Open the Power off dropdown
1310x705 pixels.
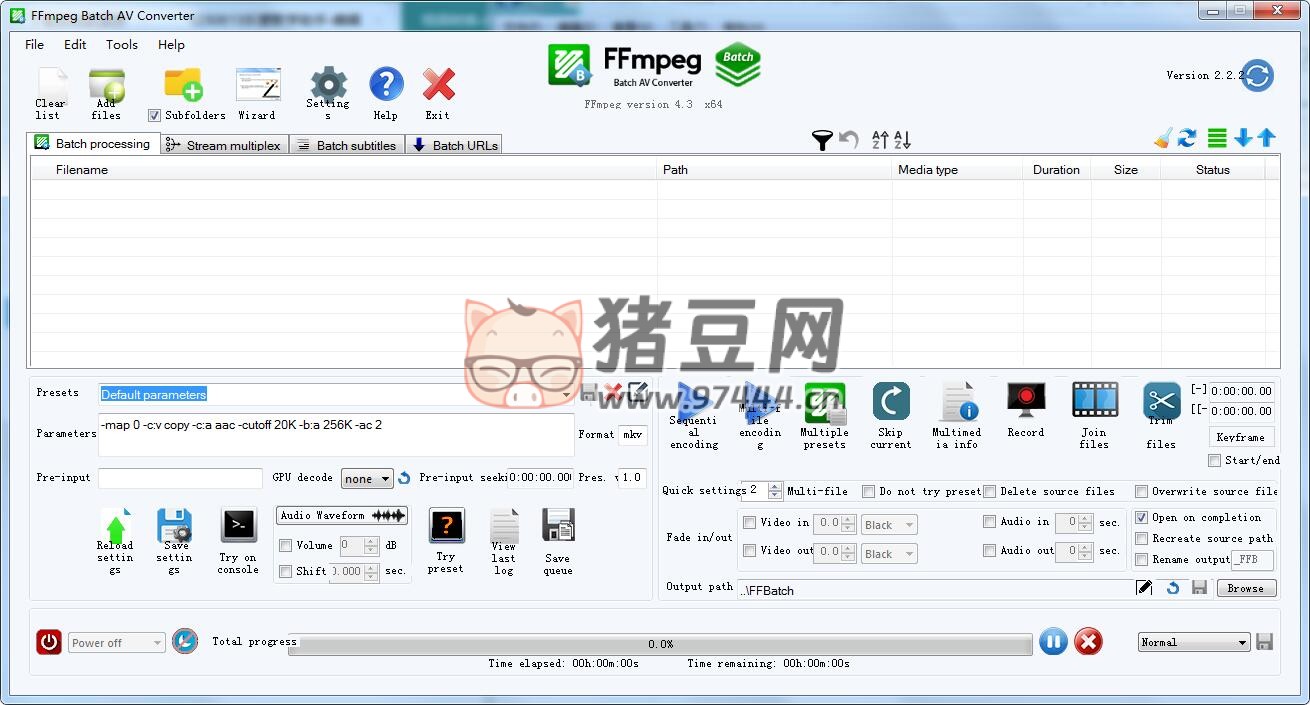[x=116, y=643]
